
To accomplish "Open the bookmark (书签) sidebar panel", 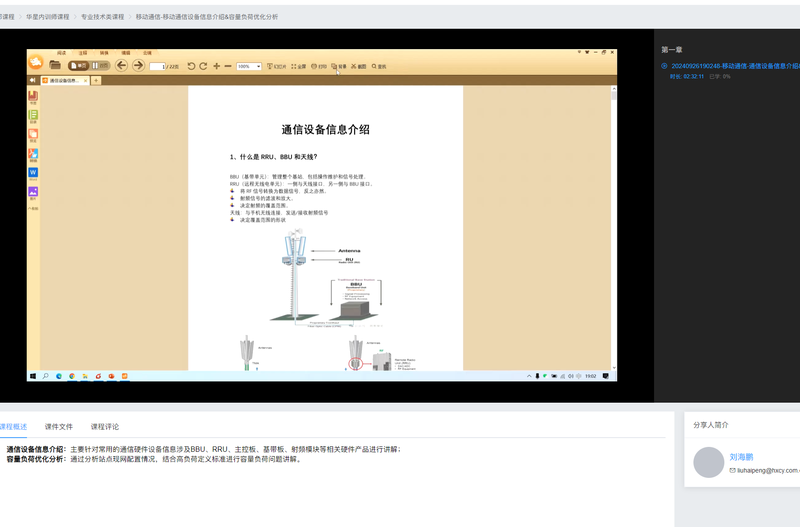I will (33, 97).
